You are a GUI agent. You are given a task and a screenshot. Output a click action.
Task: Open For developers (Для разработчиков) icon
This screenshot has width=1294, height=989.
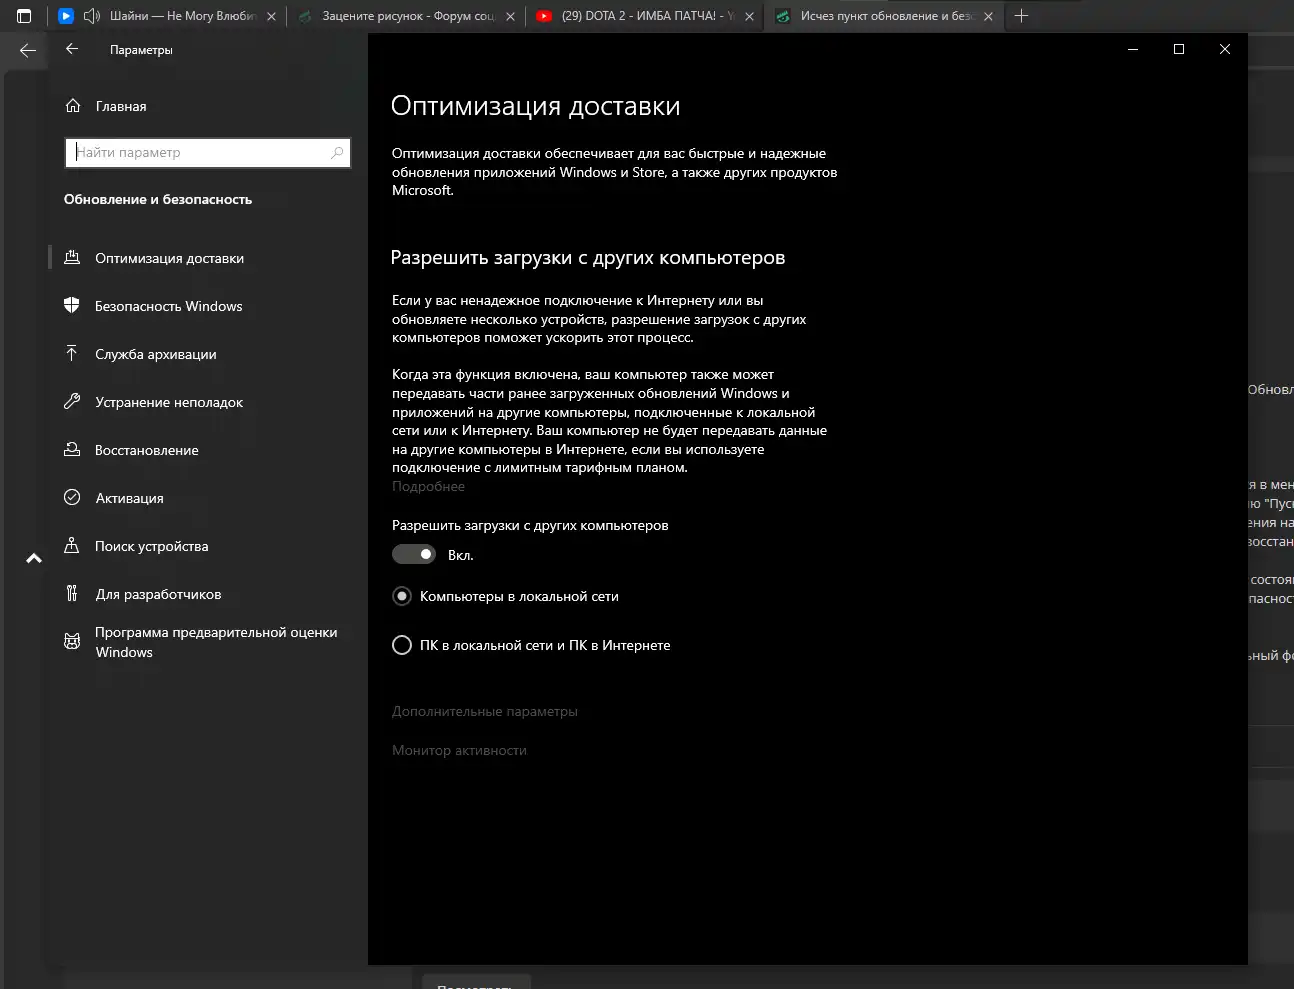point(72,594)
